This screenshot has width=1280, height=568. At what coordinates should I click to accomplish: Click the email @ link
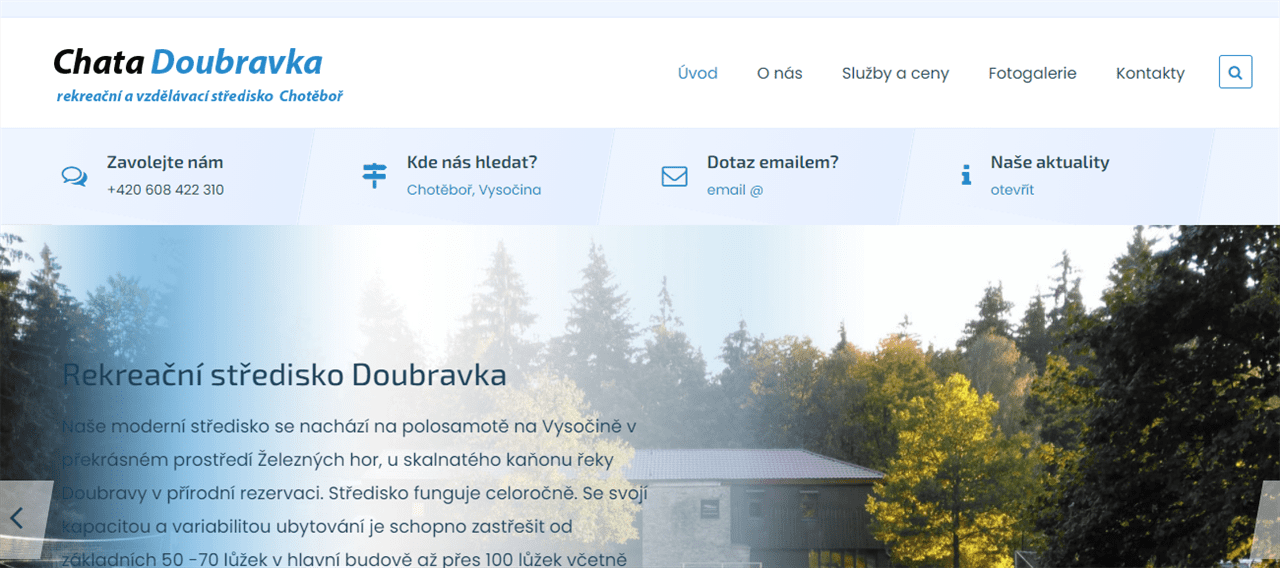[735, 190]
